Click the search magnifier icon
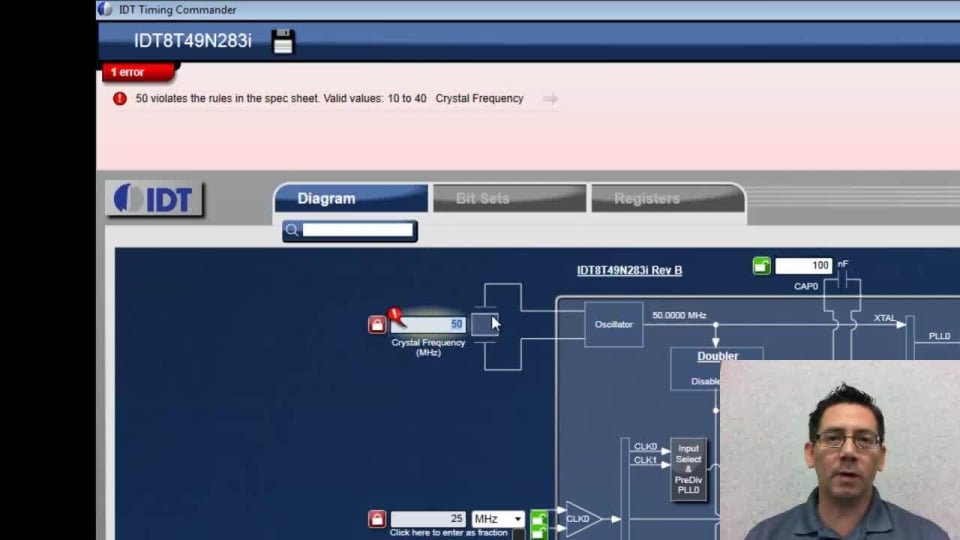Image resolution: width=960 pixels, height=540 pixels. click(291, 230)
